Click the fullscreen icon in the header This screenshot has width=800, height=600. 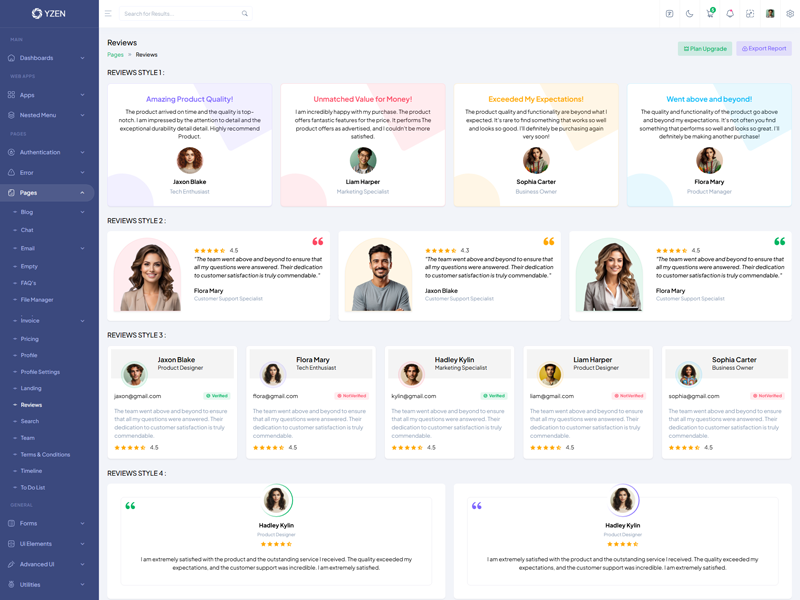click(x=750, y=14)
